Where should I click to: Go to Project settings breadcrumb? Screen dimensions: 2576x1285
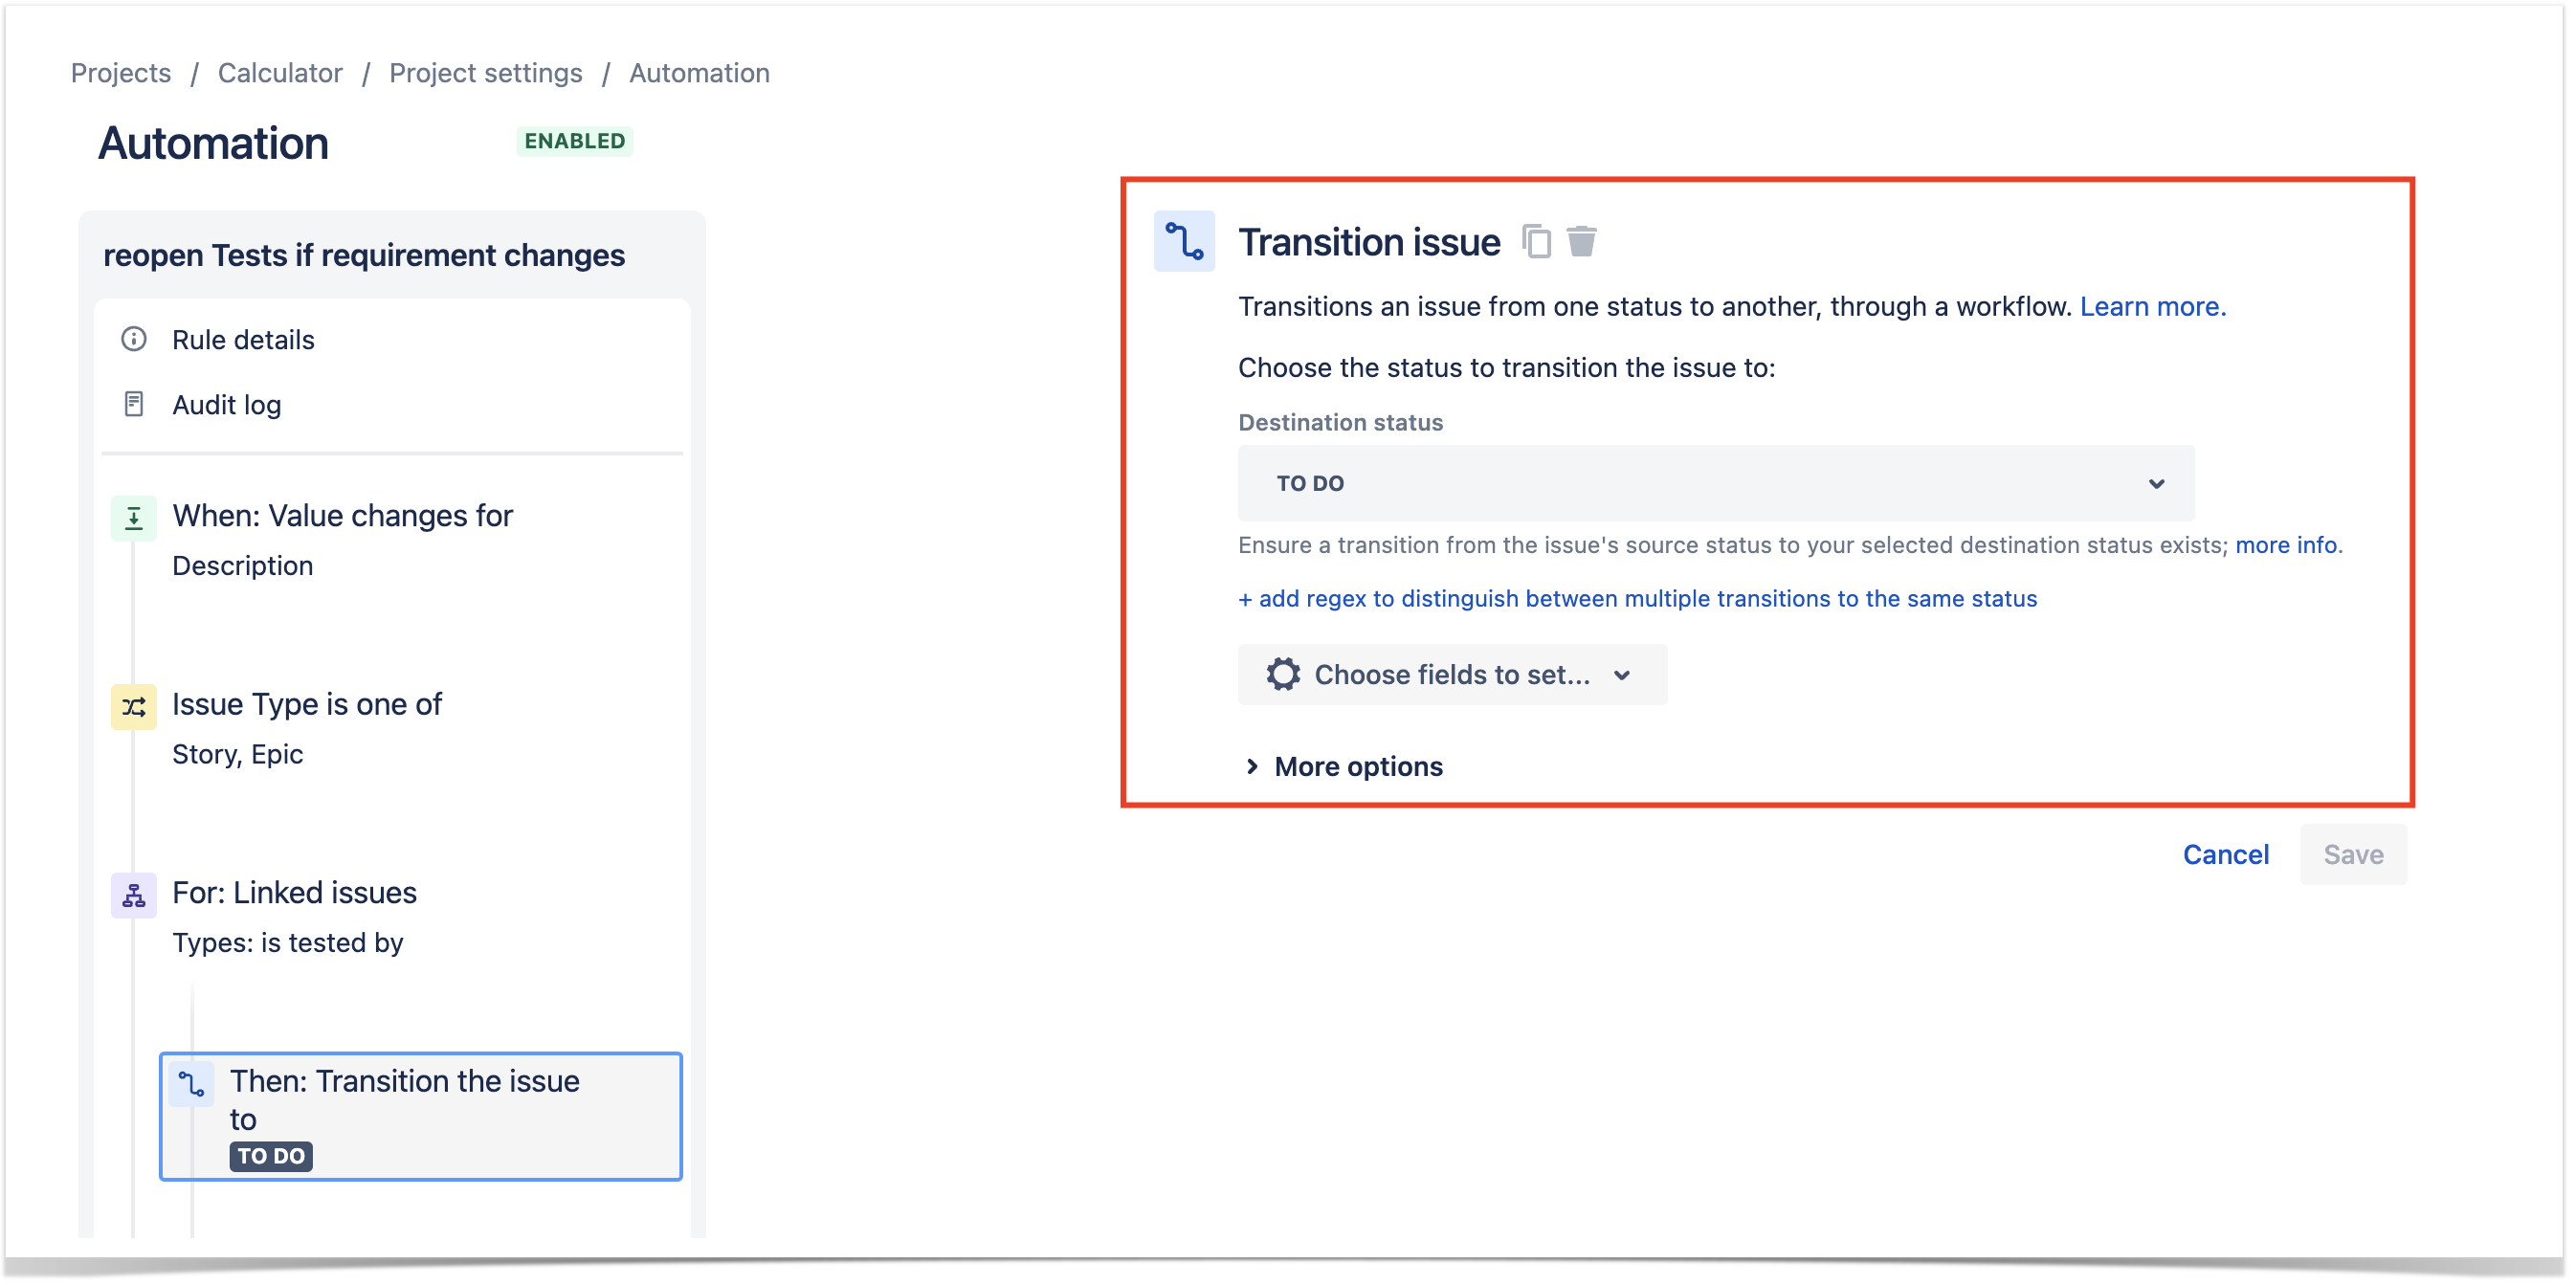pos(486,73)
